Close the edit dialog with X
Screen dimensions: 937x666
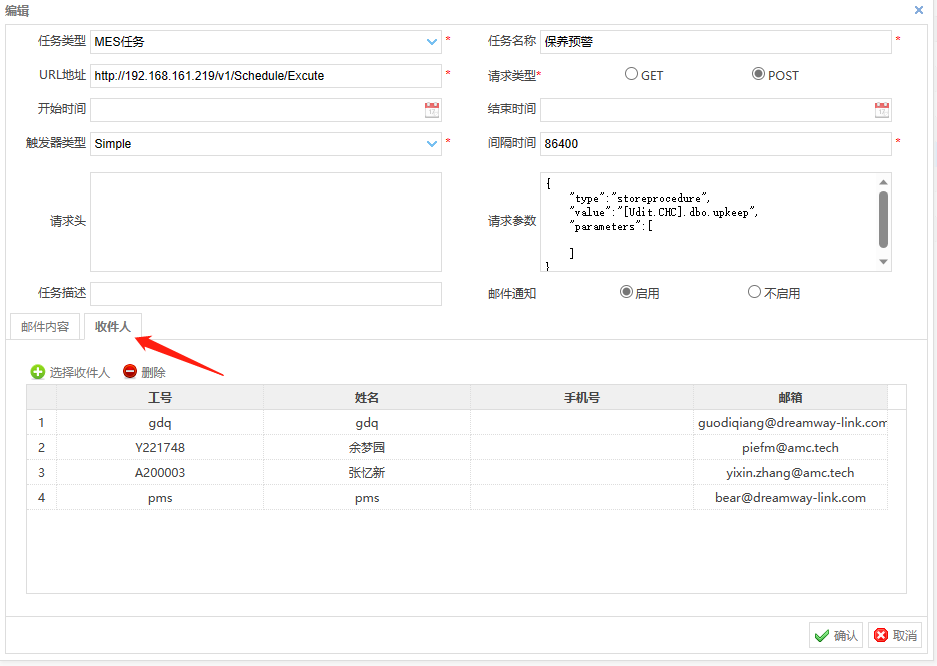tap(919, 10)
